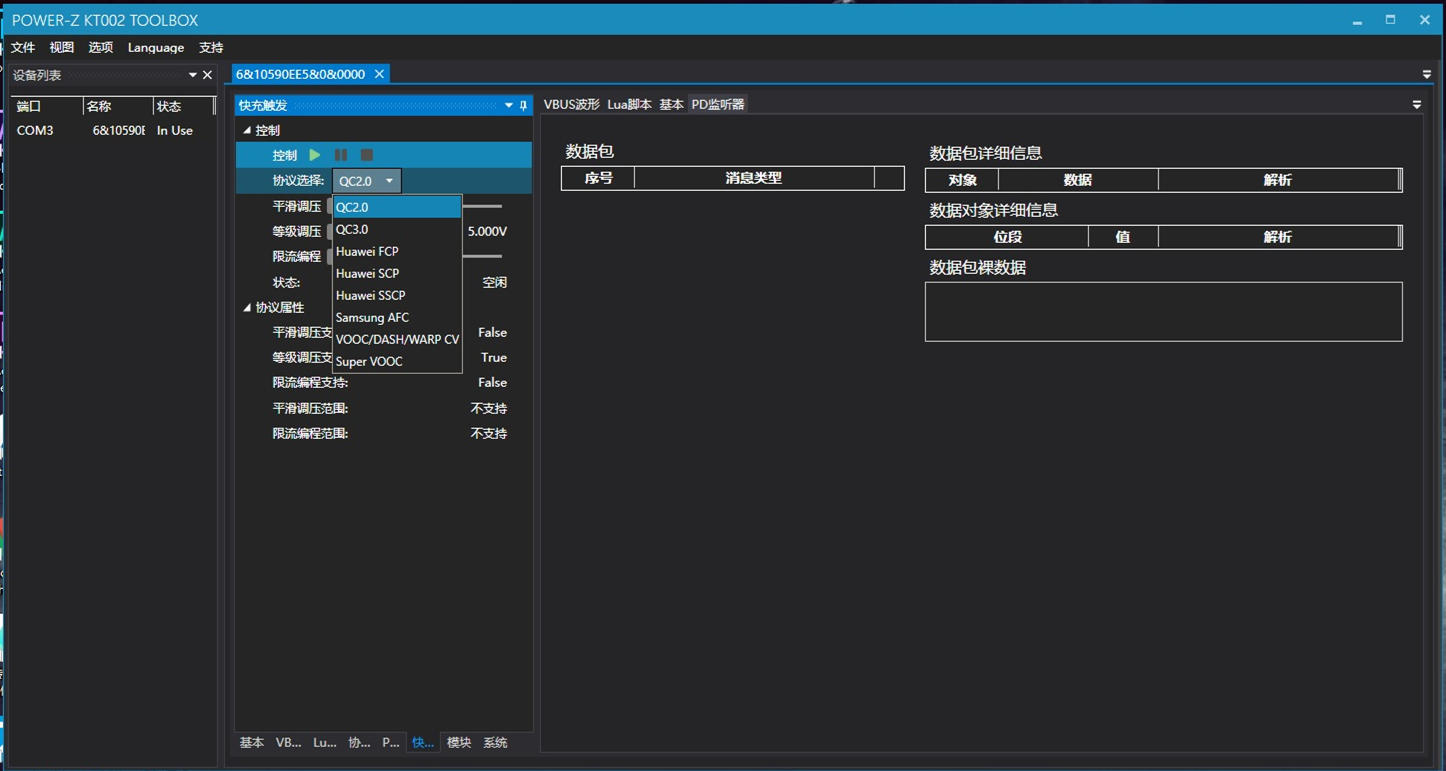
Task: Open the bottom 基本 panel tab
Action: tap(252, 742)
